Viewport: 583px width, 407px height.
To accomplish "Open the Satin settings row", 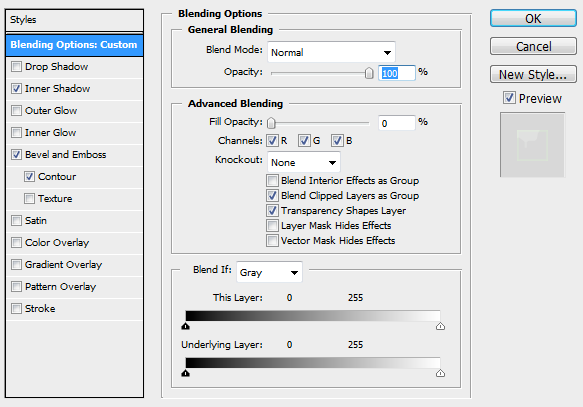I will click(x=74, y=220).
